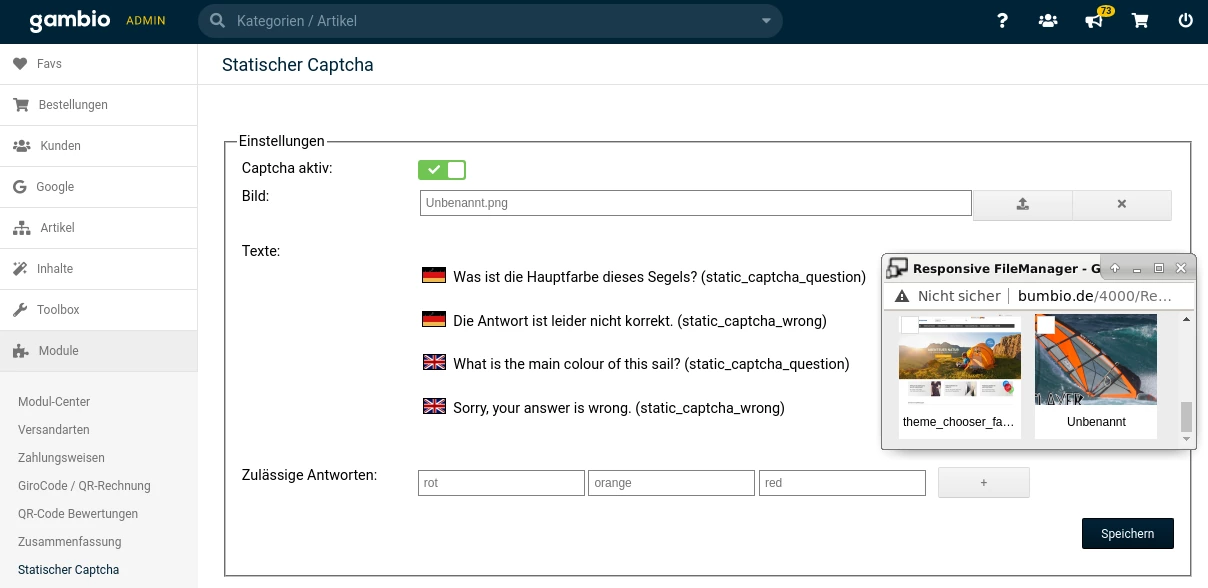Click the cart icon next to Bestellungen
The height and width of the screenshot is (588, 1208).
20,105
